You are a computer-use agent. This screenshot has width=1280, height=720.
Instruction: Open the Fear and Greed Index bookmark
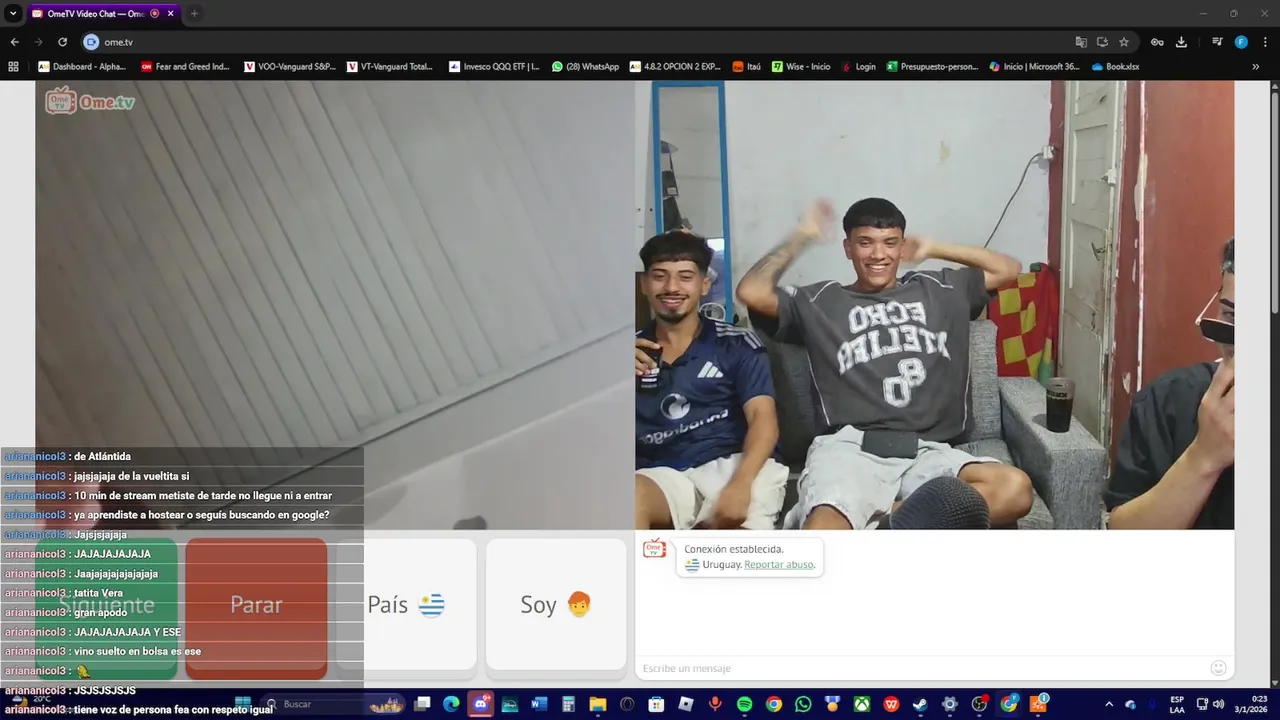(186, 67)
